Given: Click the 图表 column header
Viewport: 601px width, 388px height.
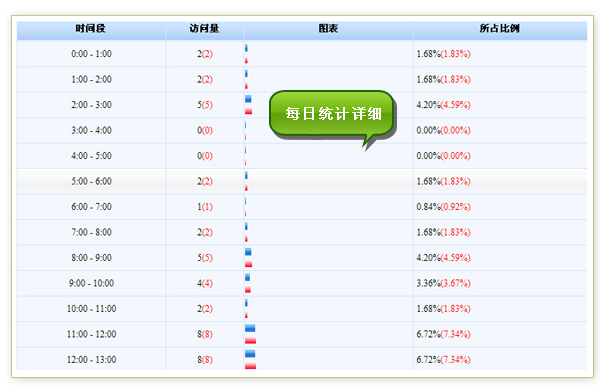Looking at the screenshot, I should [x=328, y=29].
